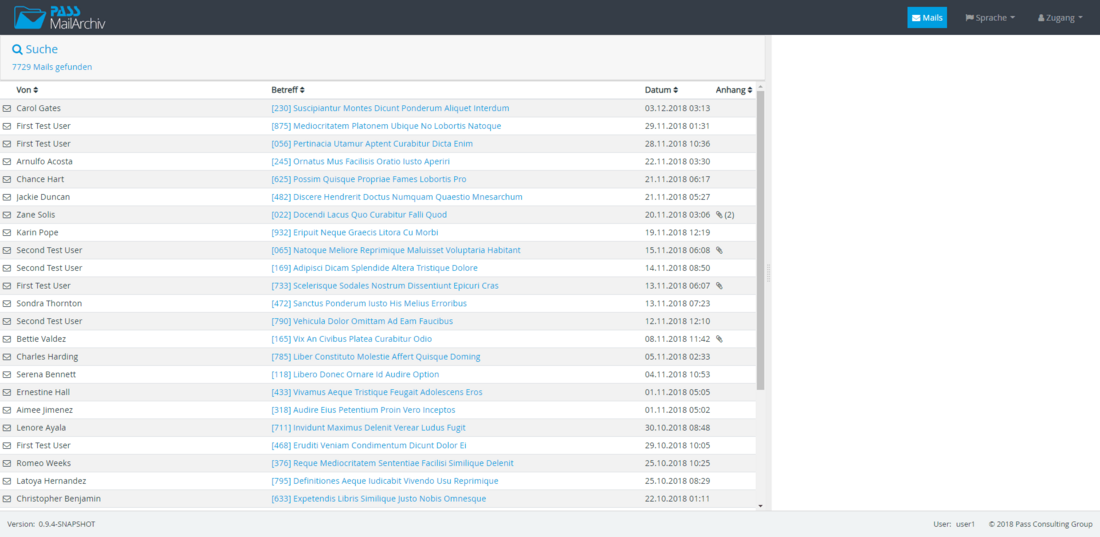Viewport: 1100px width, 537px height.
Task: Expand the Zugang account menu
Action: coord(1059,17)
